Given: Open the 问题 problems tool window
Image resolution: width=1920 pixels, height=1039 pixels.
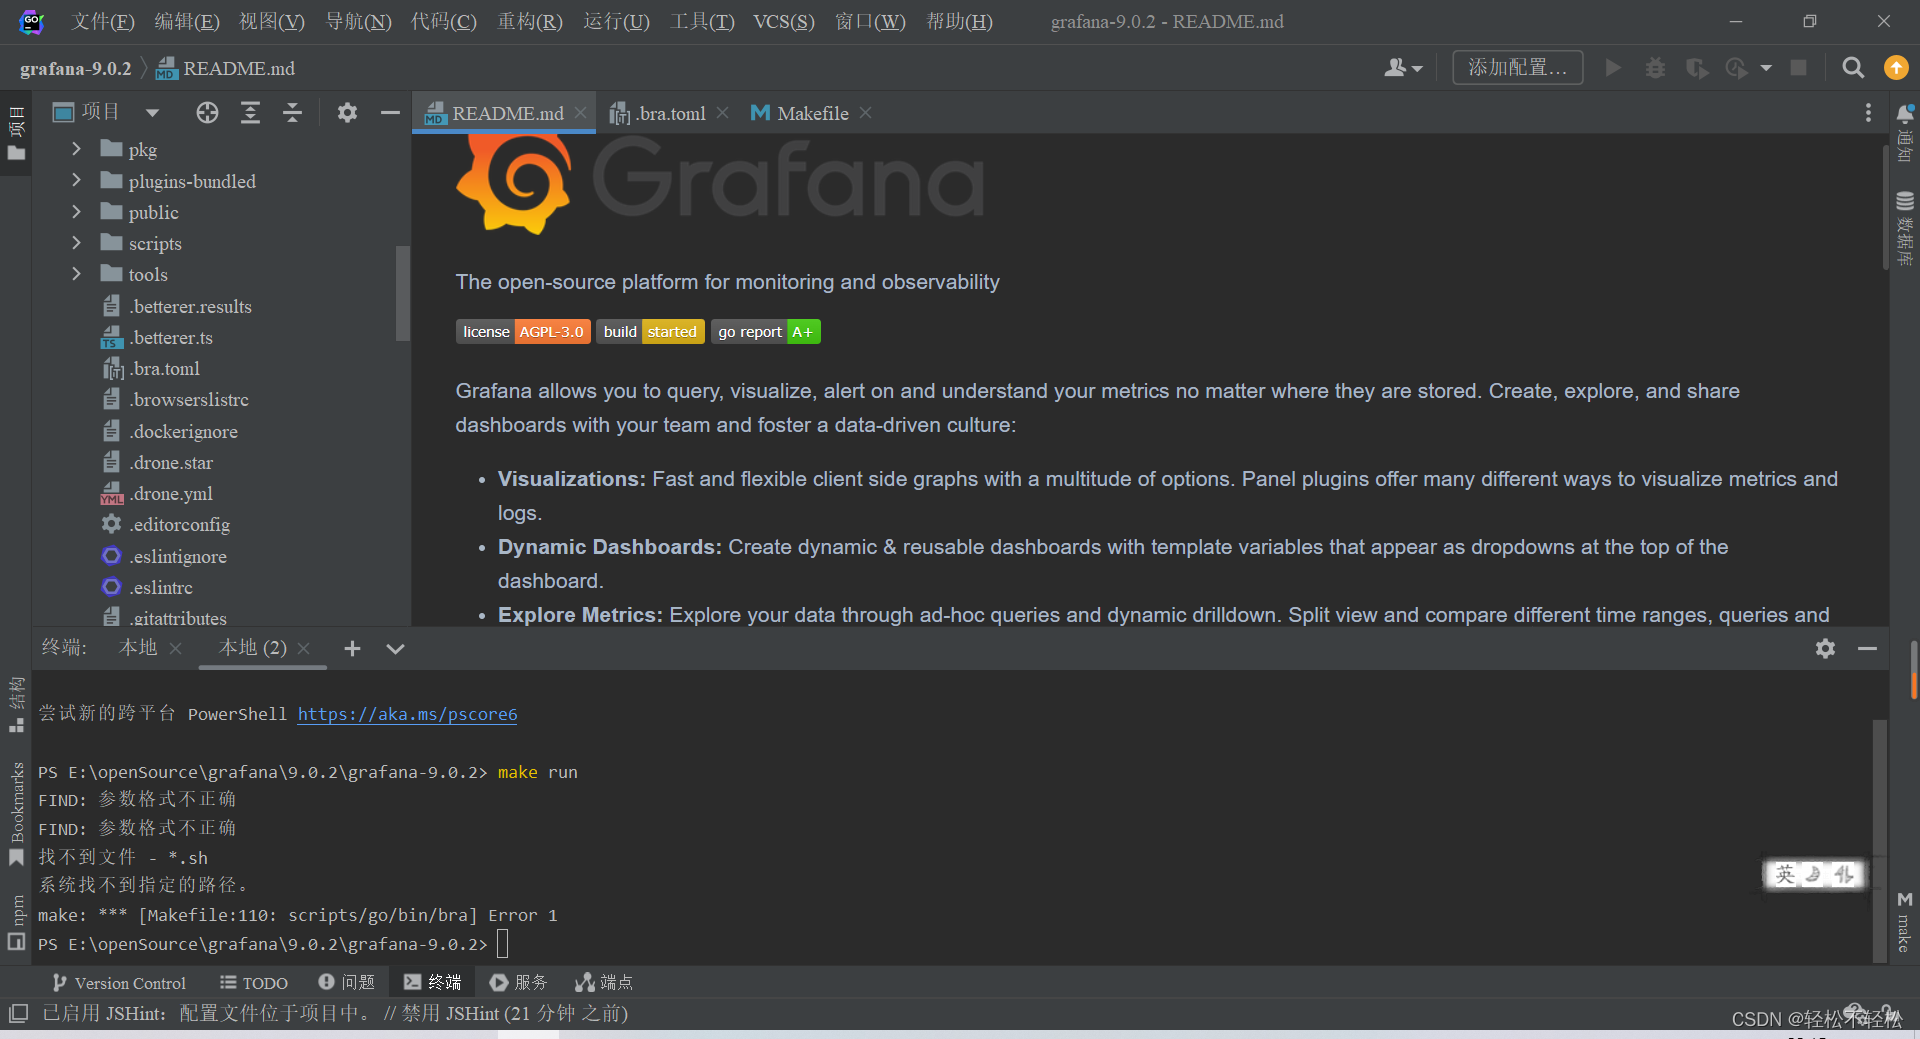Looking at the screenshot, I should pos(346,983).
